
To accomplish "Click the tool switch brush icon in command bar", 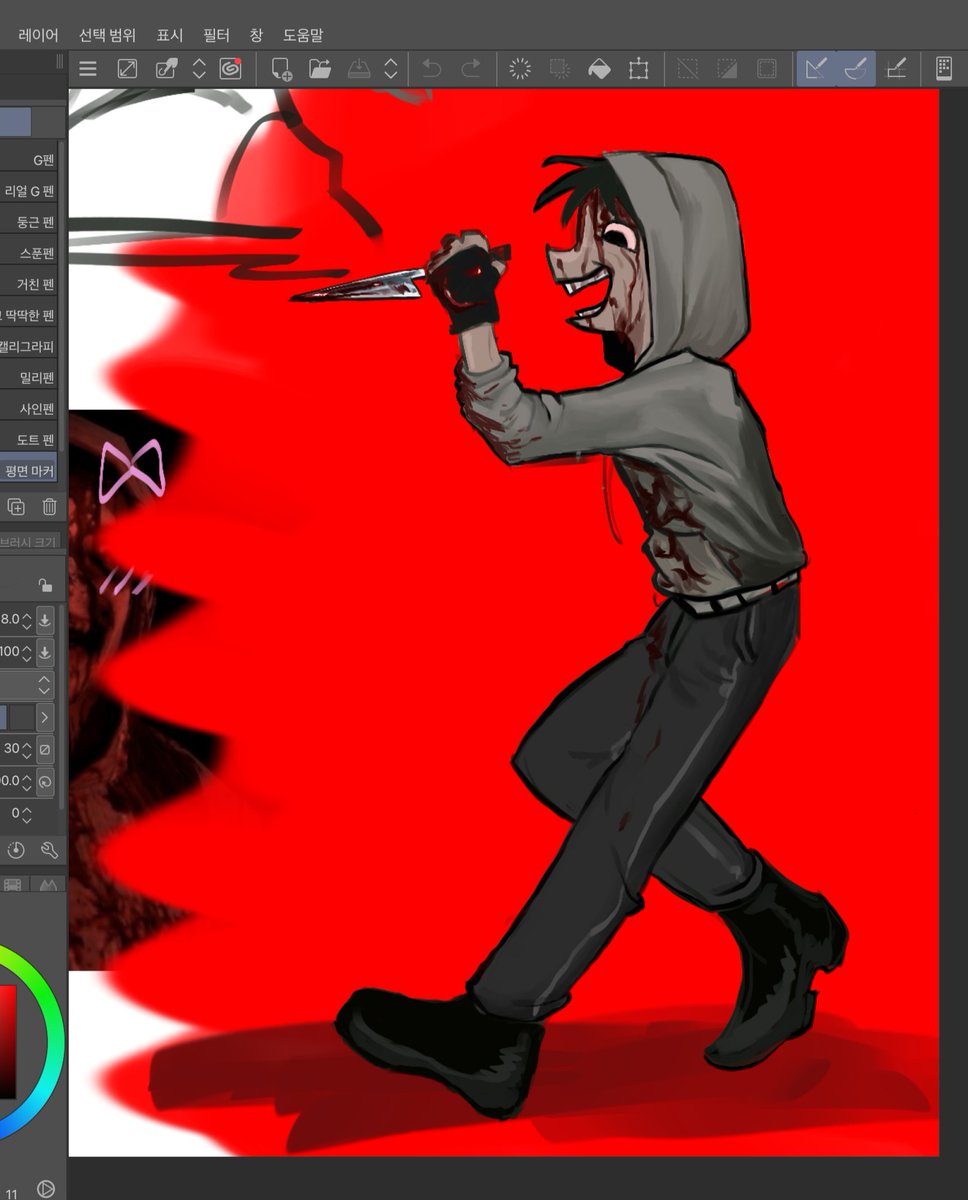I will (166, 69).
